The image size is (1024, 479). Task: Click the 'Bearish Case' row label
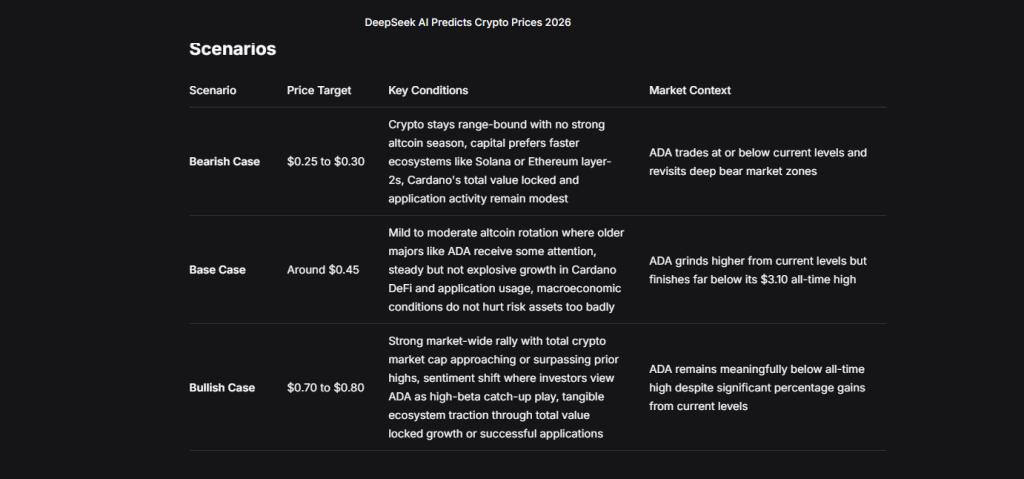click(x=225, y=162)
